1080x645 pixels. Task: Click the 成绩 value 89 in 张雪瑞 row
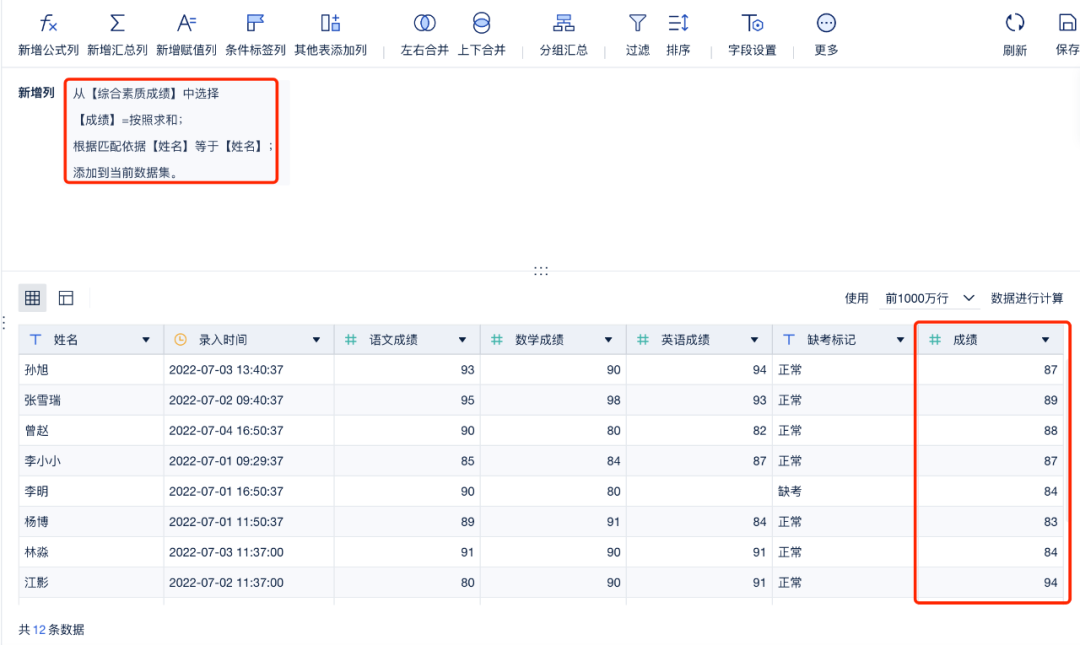tap(990, 400)
